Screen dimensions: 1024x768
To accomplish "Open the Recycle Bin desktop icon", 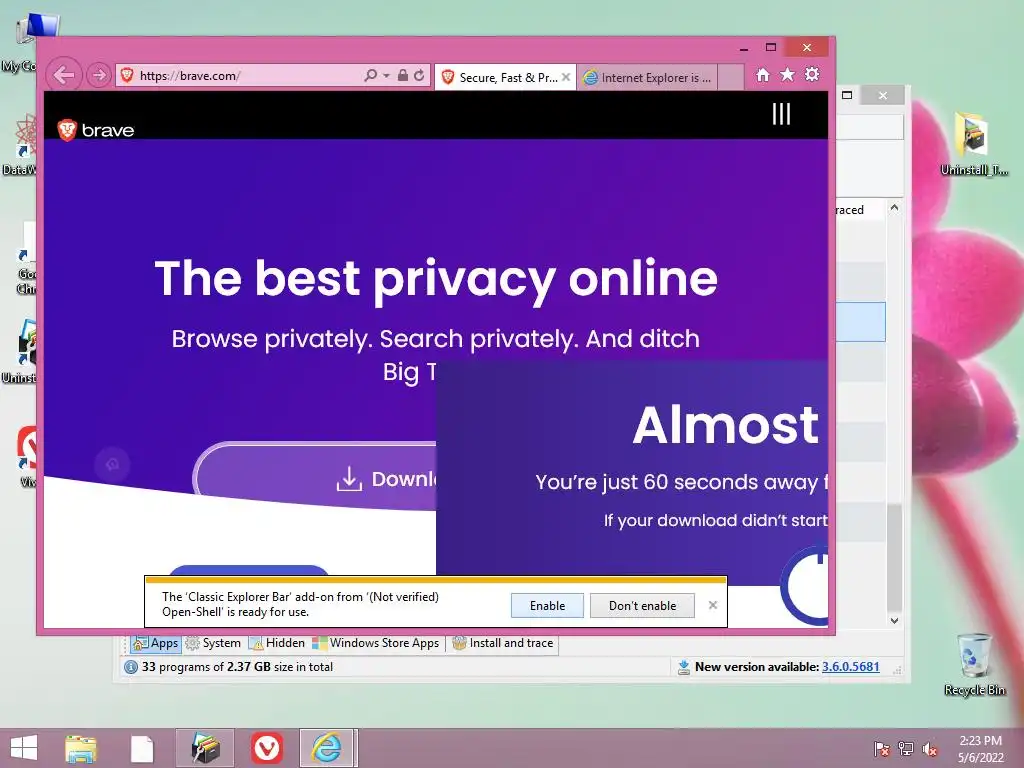I will pos(974,664).
